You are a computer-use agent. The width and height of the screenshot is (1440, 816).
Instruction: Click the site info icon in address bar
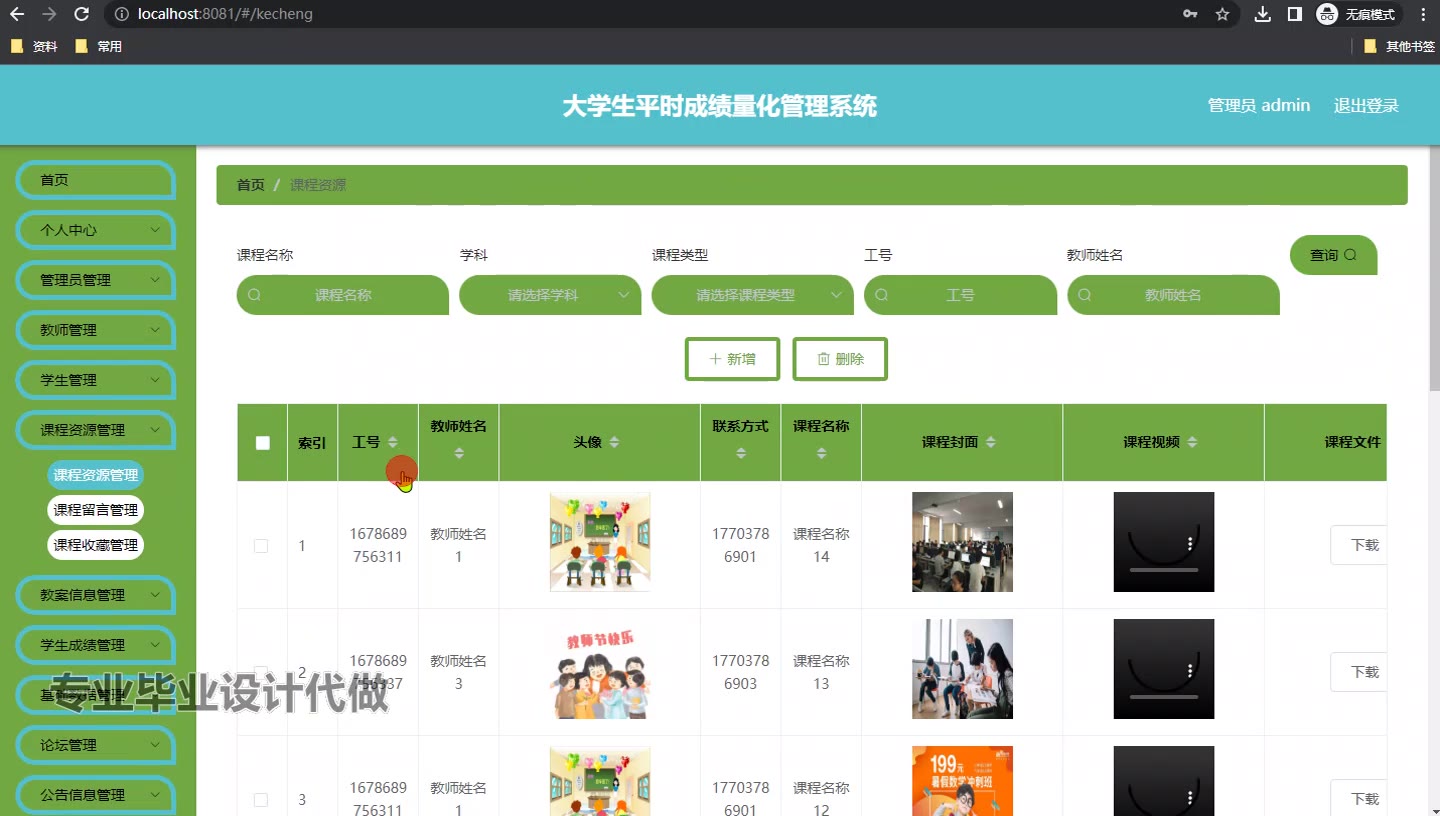pyautogui.click(x=121, y=14)
